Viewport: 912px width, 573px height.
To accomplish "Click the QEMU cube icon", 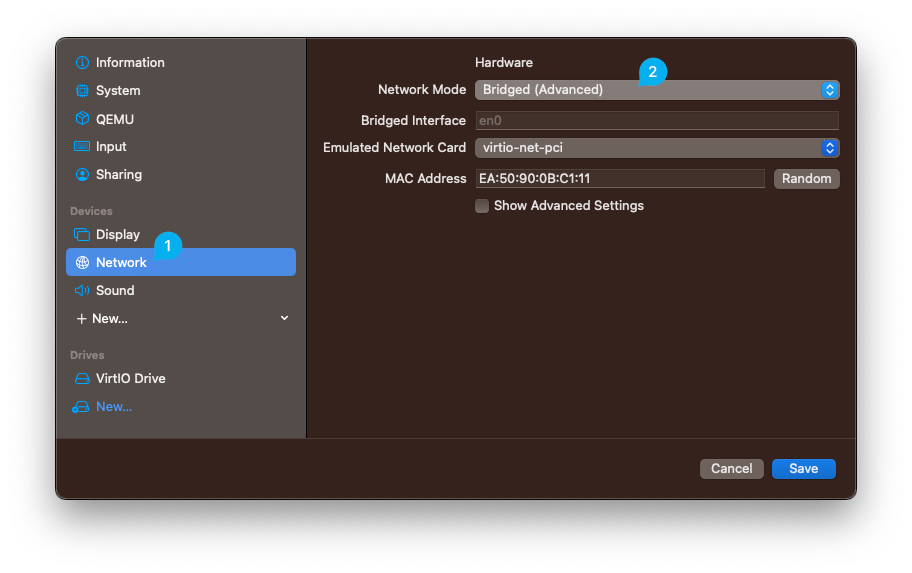I will [x=82, y=119].
